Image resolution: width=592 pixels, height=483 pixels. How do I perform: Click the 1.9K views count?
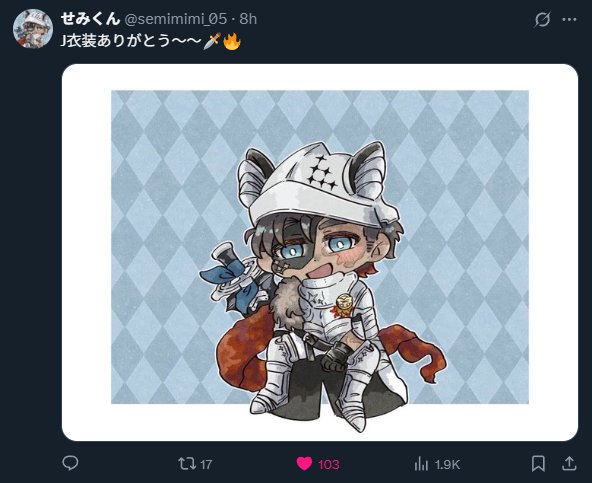pyautogui.click(x=447, y=464)
